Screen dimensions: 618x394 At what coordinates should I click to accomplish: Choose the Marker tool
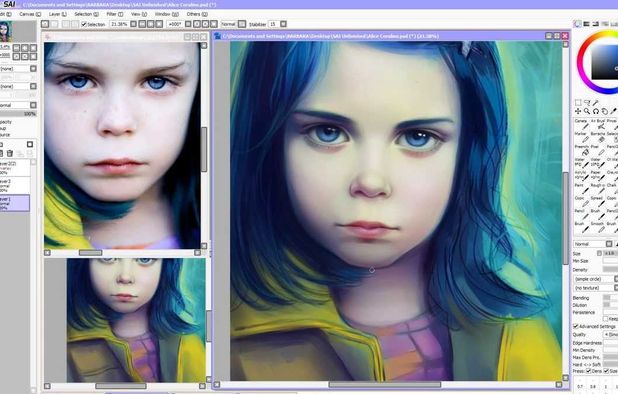coord(582,138)
